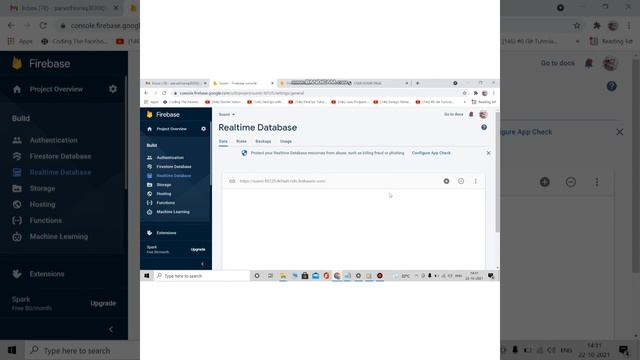The height and width of the screenshot is (360, 640).
Task: Click Upgrade in the background window sidebar
Action: 103,303
